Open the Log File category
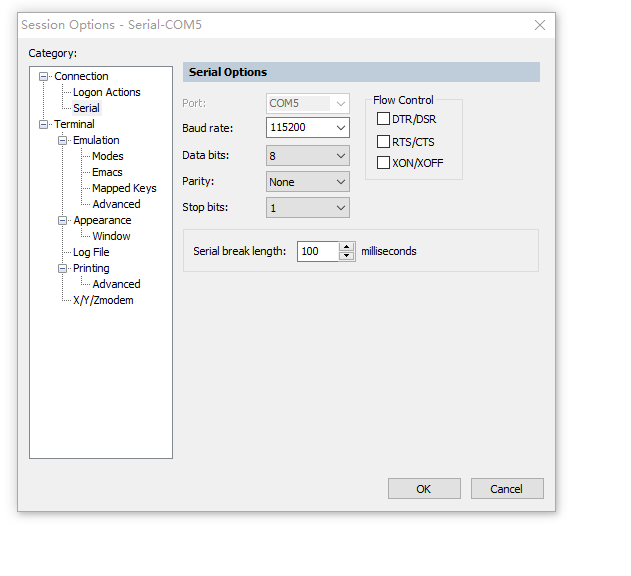 [91, 252]
